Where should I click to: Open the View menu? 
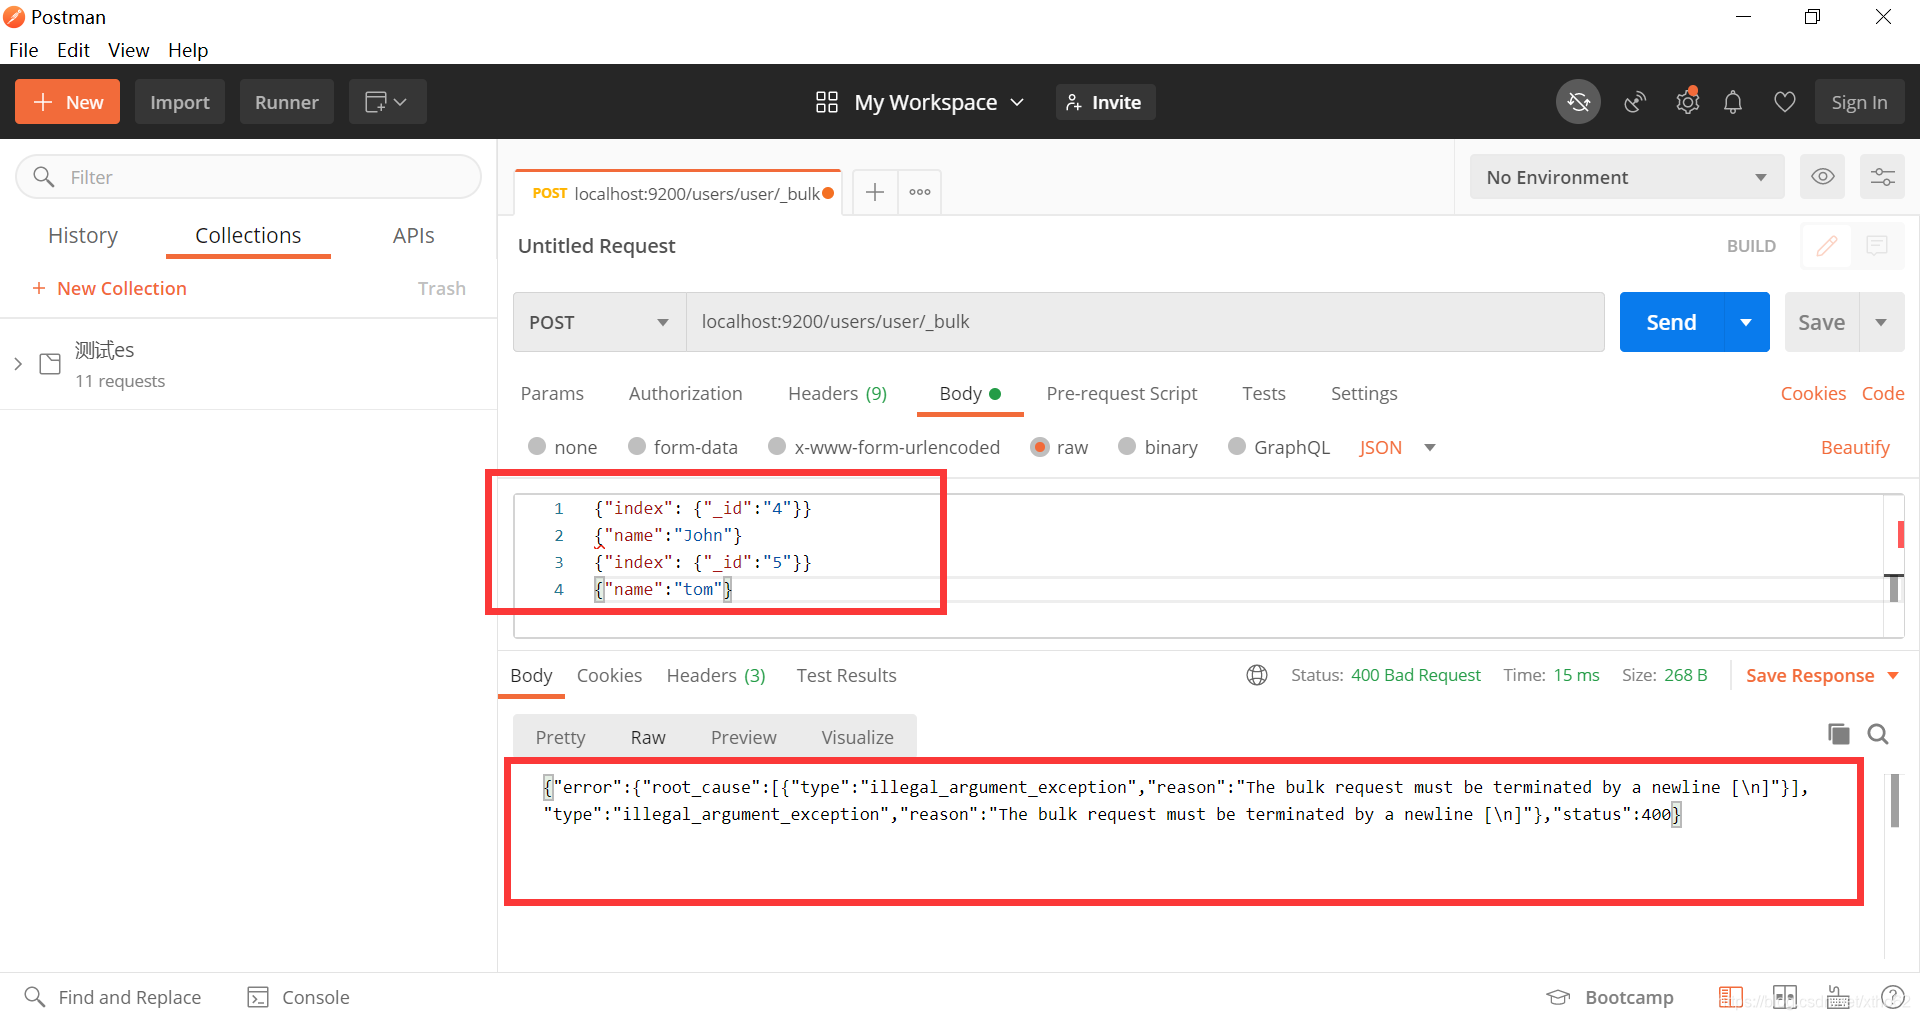128,50
